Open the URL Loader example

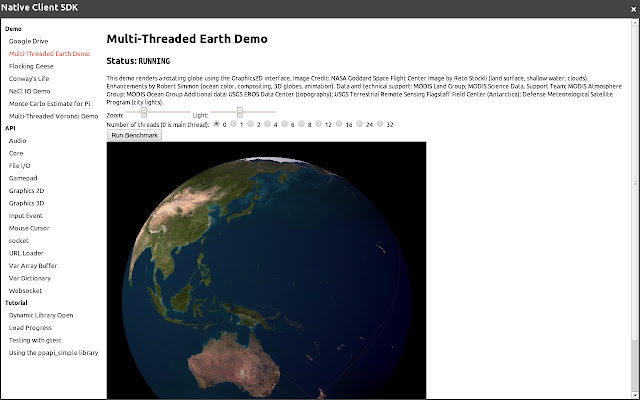26,253
